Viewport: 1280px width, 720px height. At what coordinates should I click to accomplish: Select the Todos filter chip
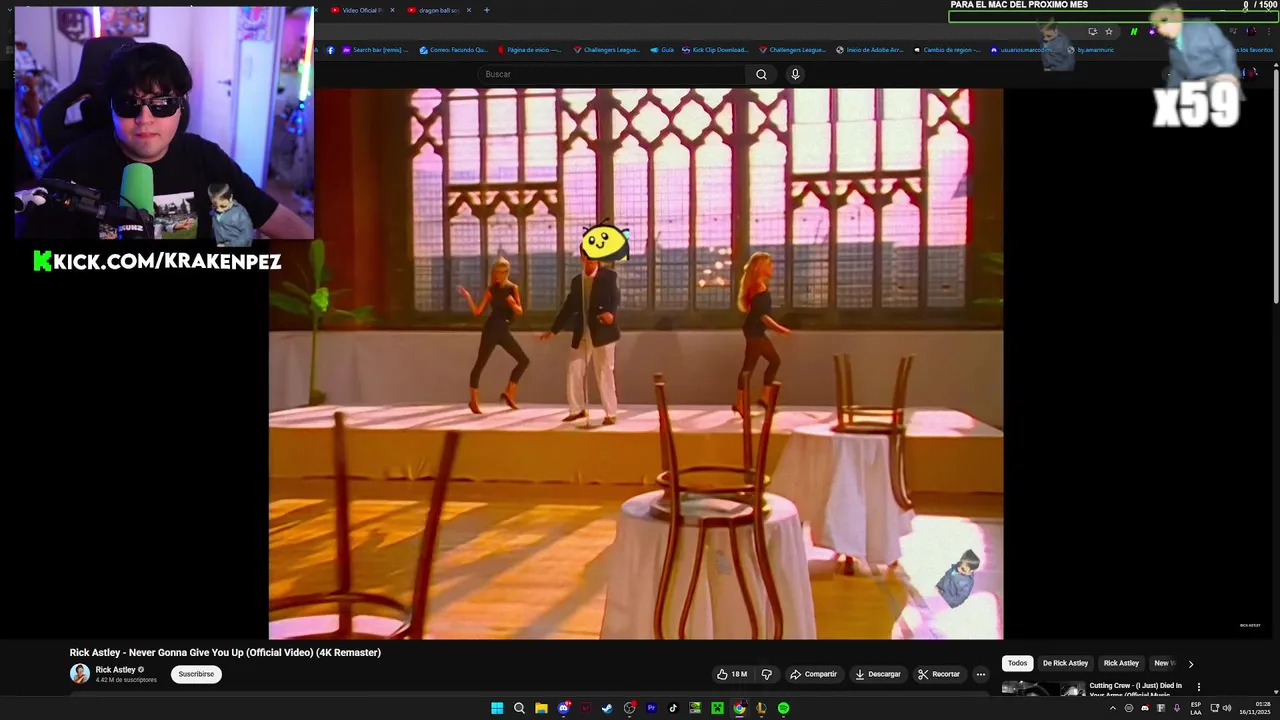(x=1017, y=663)
